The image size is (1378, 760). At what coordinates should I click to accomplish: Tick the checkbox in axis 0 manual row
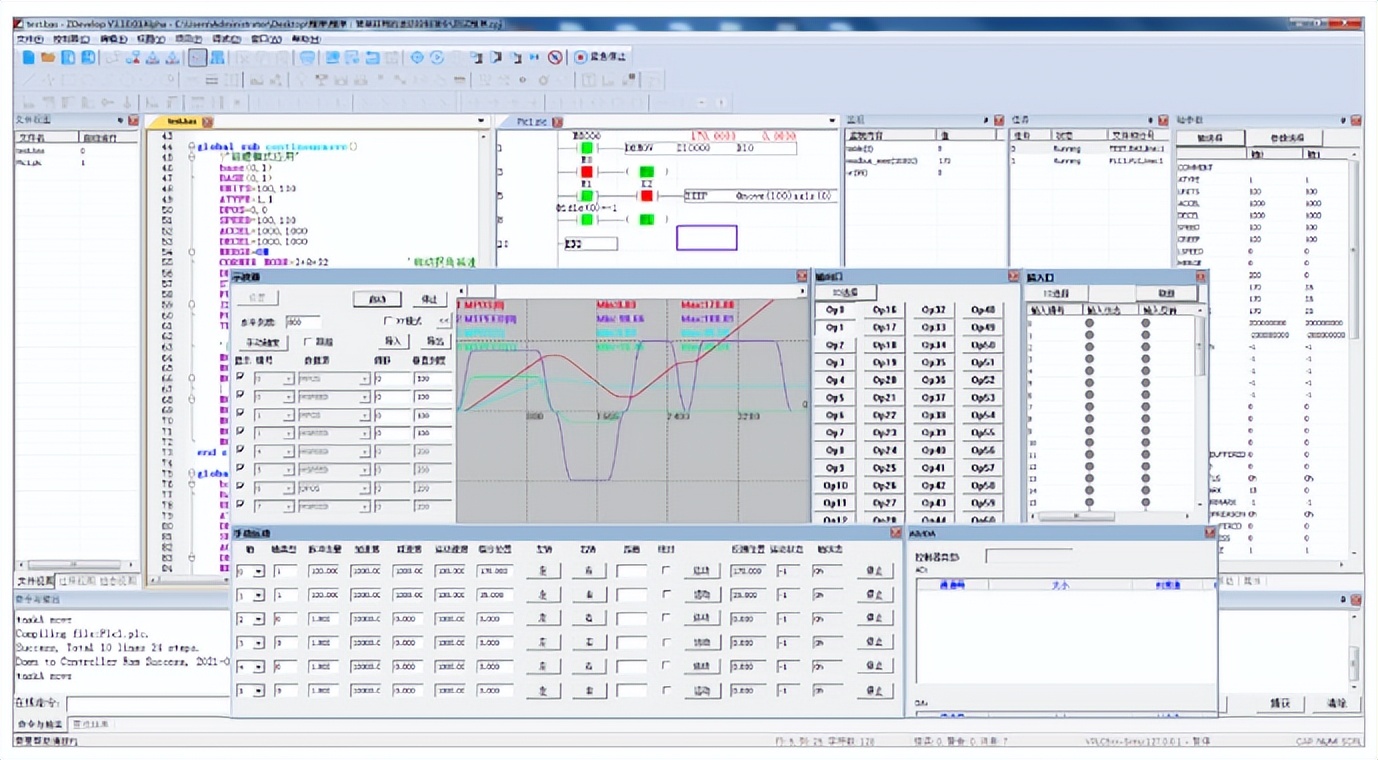666,570
